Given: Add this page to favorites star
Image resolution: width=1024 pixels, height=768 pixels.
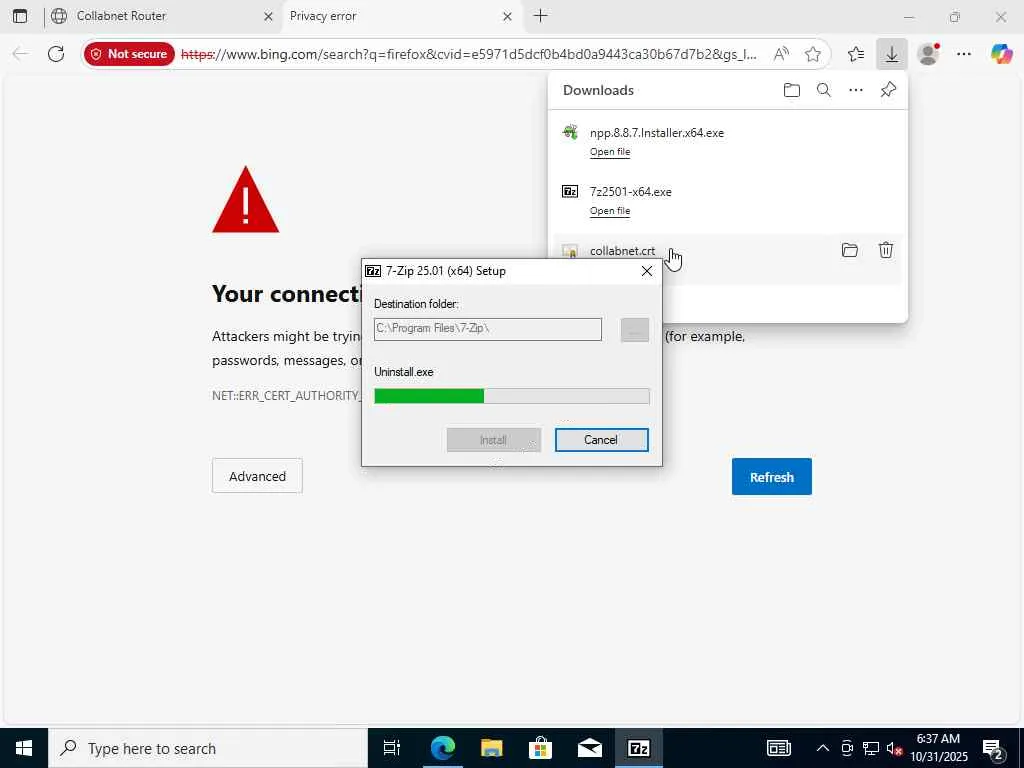Looking at the screenshot, I should tap(812, 54).
